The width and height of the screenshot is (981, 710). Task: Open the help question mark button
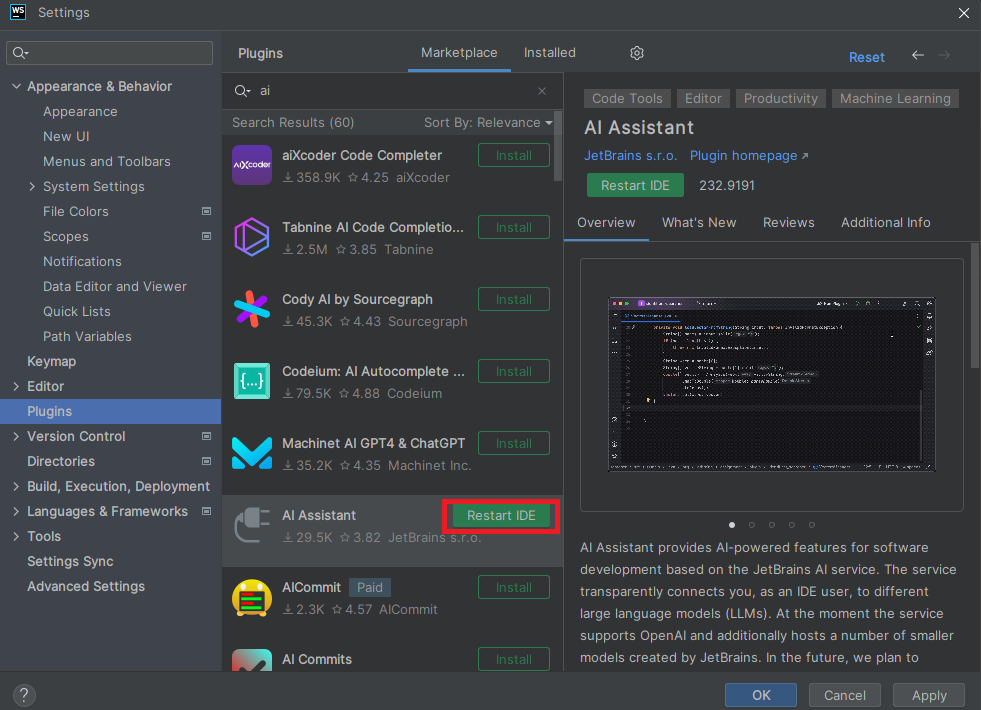pos(24,694)
